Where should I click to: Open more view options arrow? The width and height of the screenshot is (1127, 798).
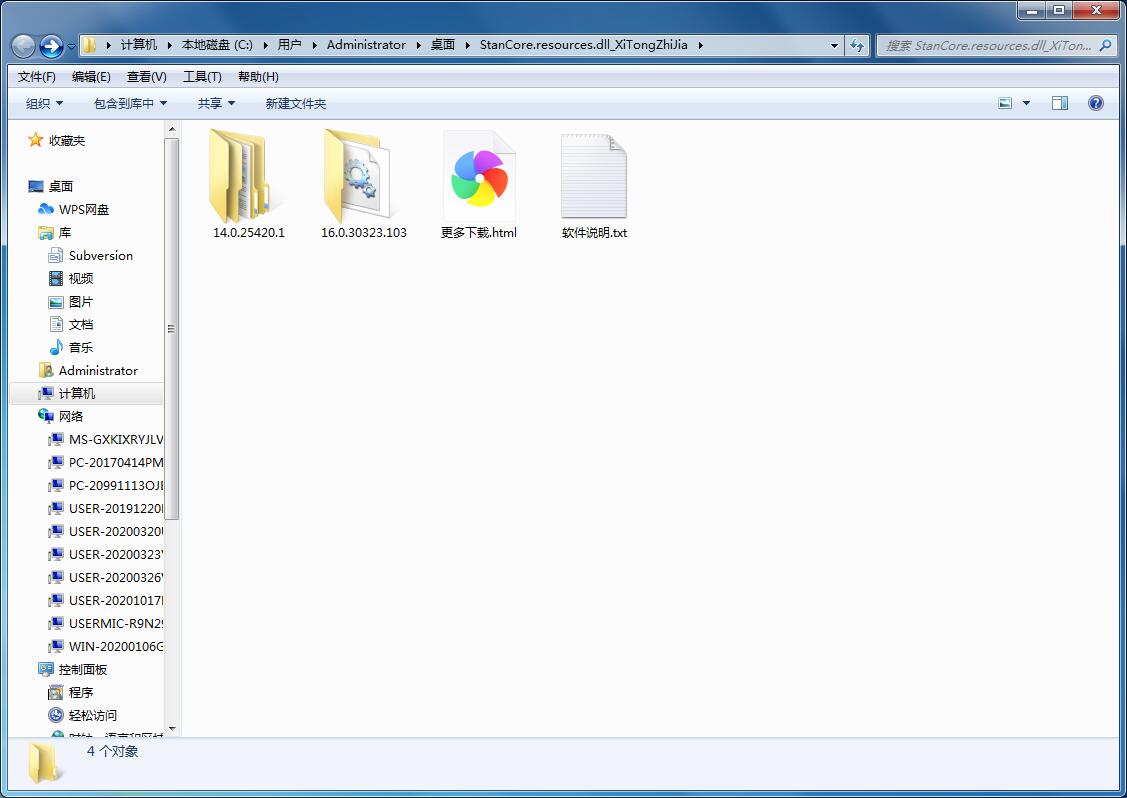pyautogui.click(x=1026, y=104)
